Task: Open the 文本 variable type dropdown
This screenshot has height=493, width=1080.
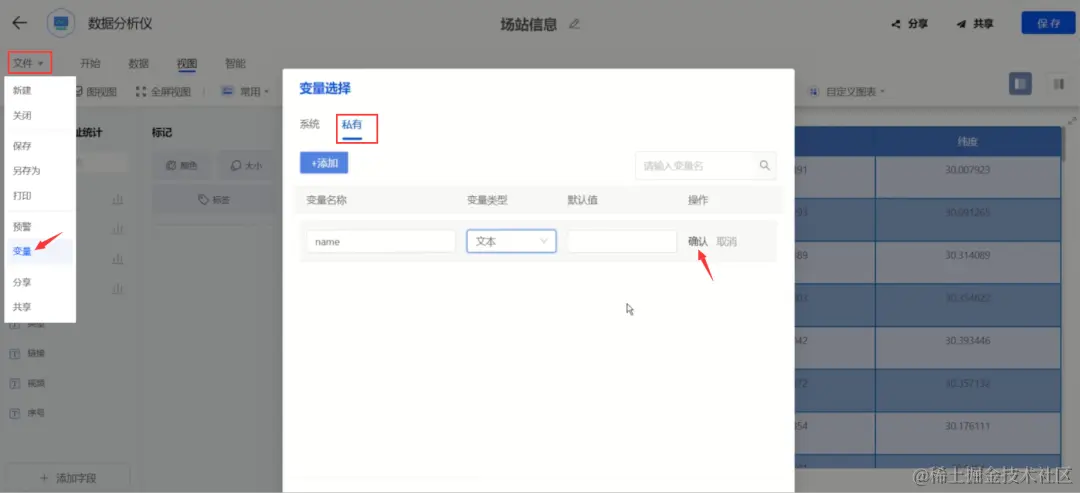Action: tap(511, 241)
